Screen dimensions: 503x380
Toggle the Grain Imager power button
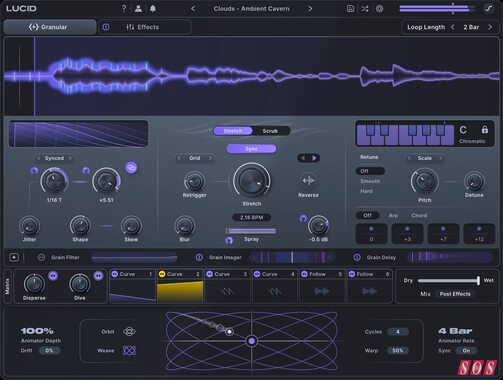tap(199, 257)
